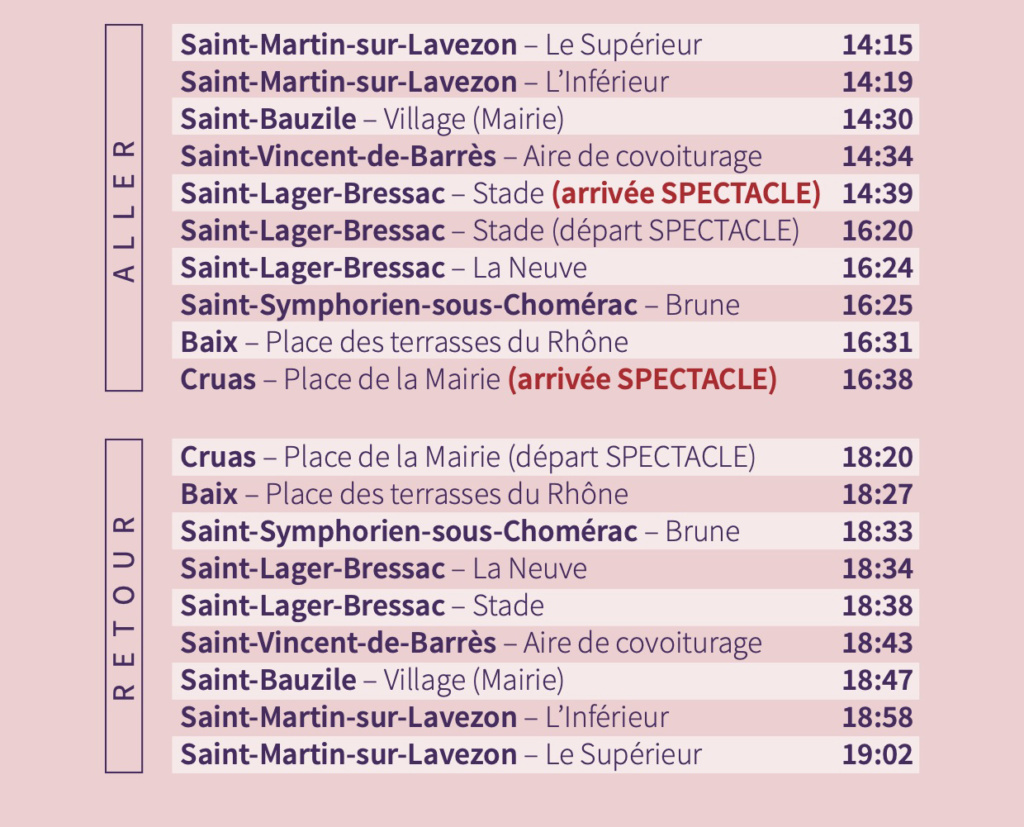
Task: Click red "arrivée SPECTACLE" text on Cruas row
Action: pyautogui.click(x=642, y=380)
